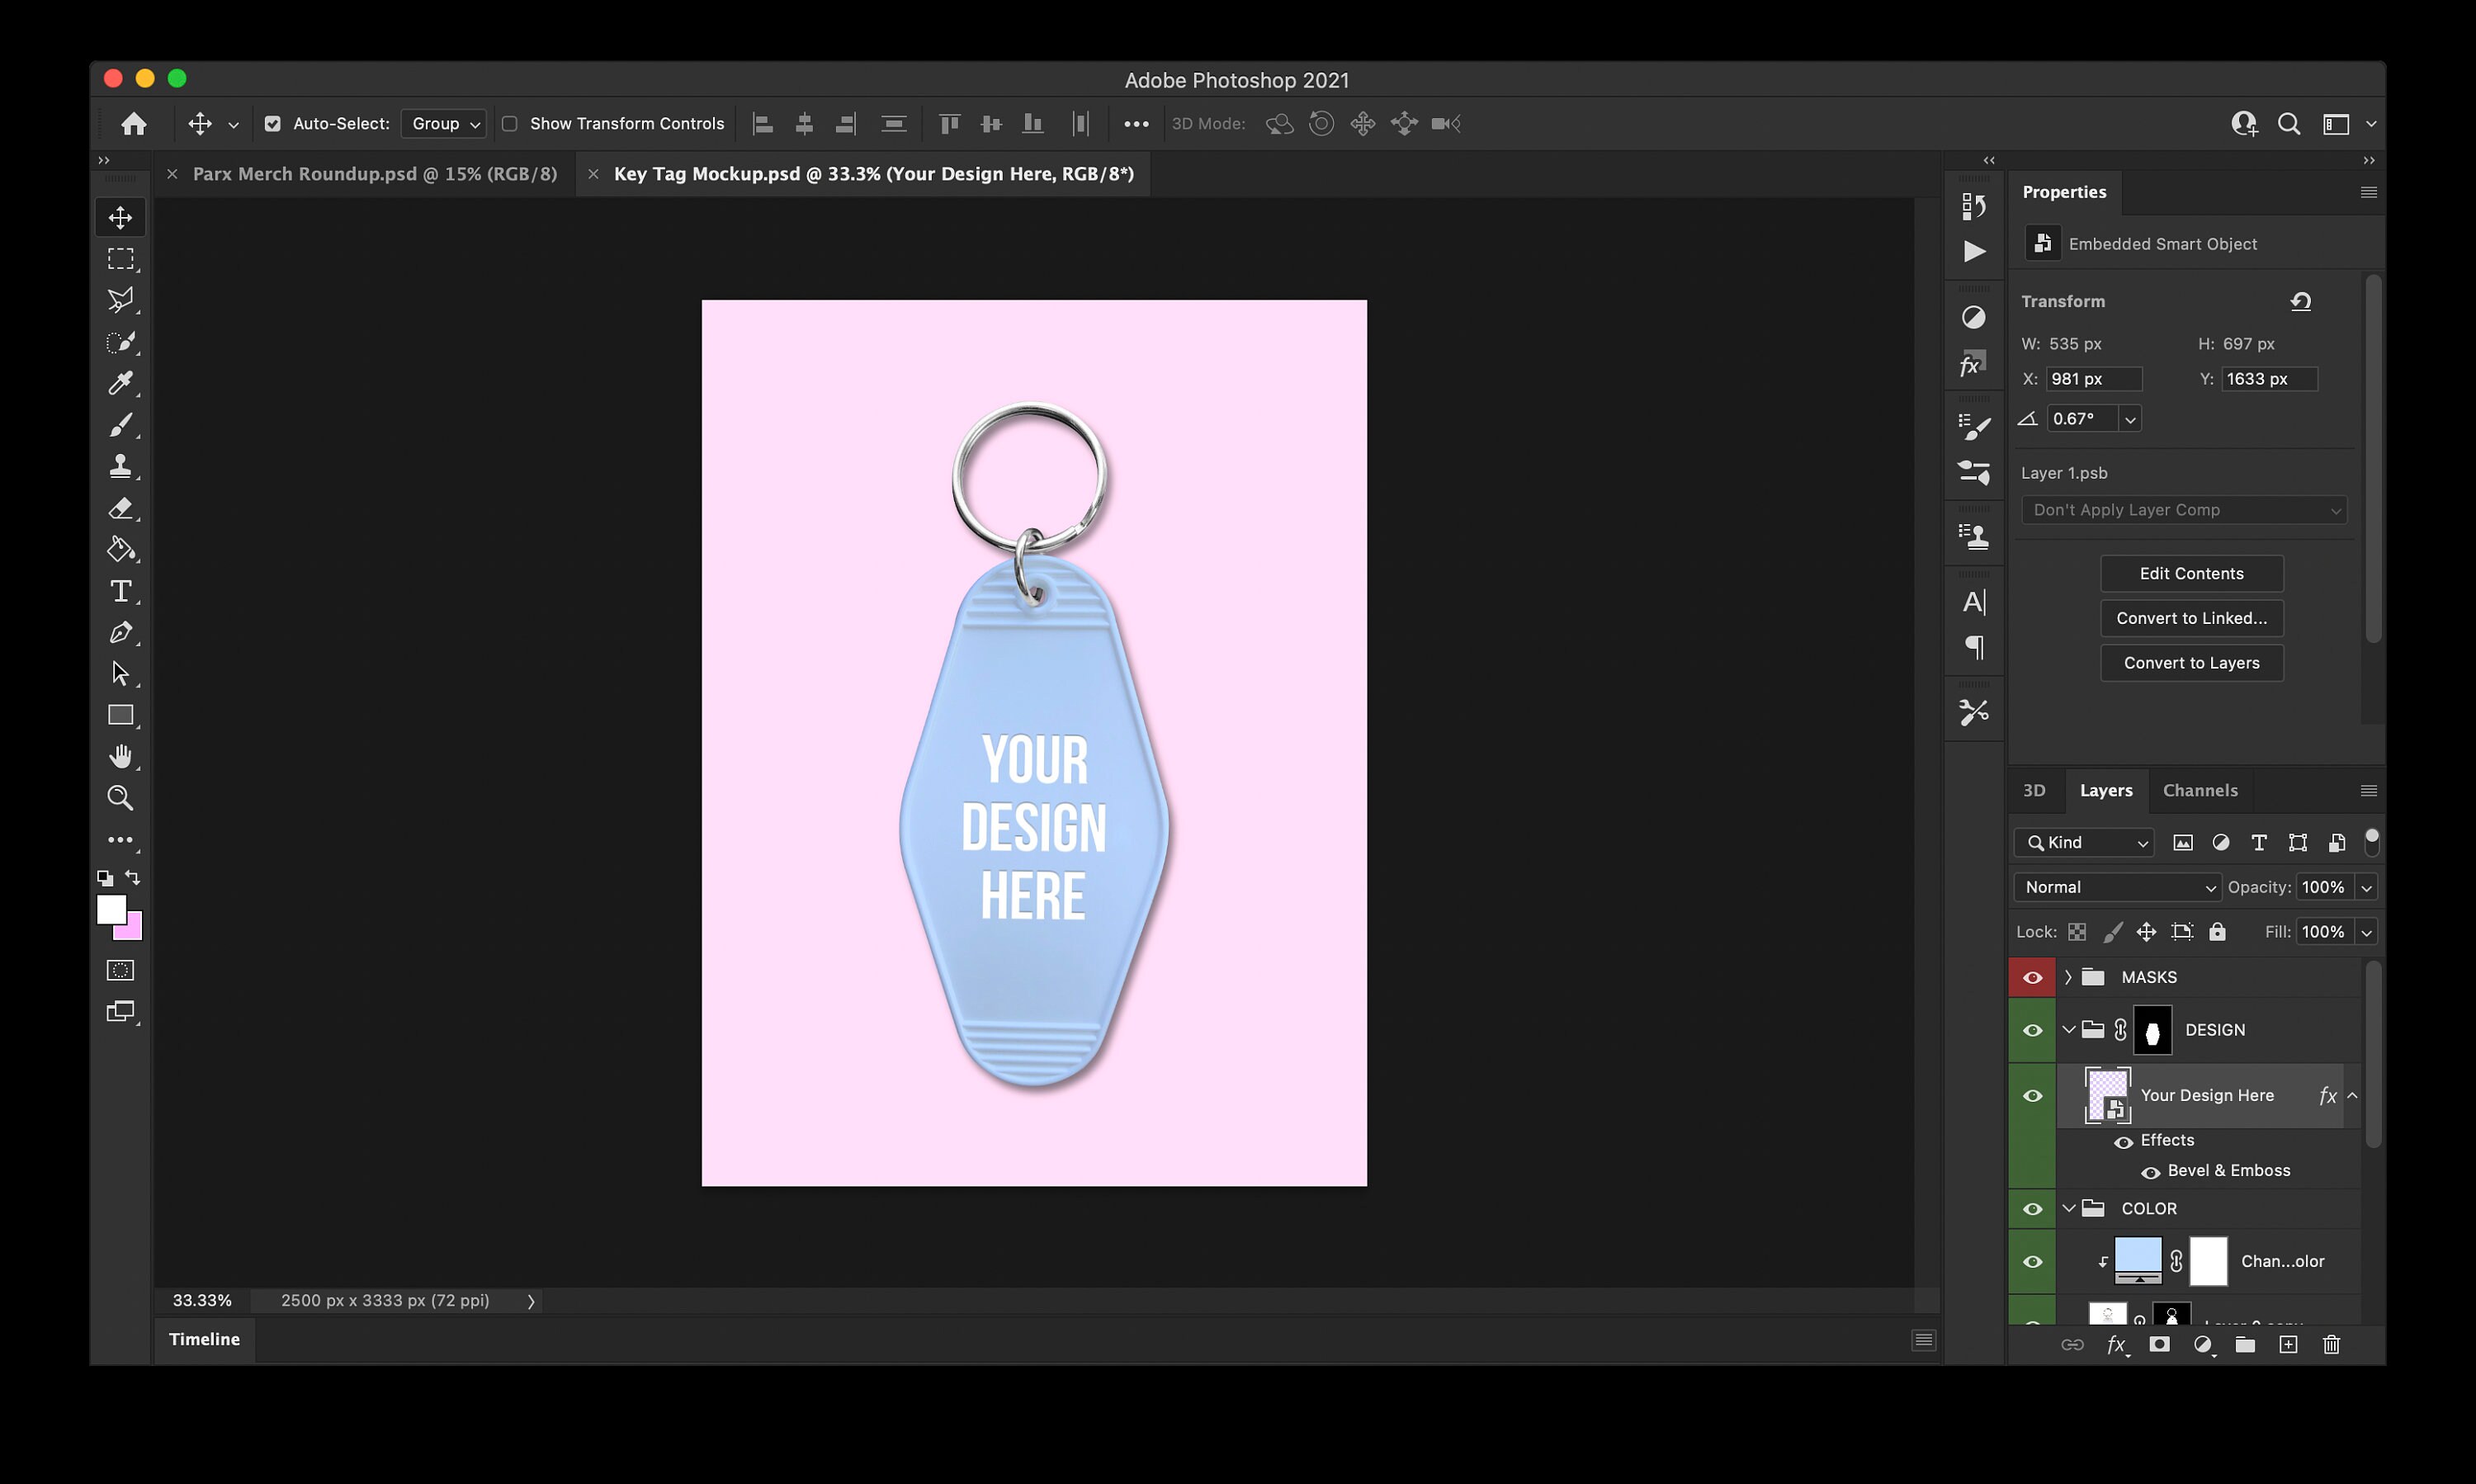Viewport: 2476px width, 1484px height.
Task: Select the Zoom tool
Action: coord(120,797)
